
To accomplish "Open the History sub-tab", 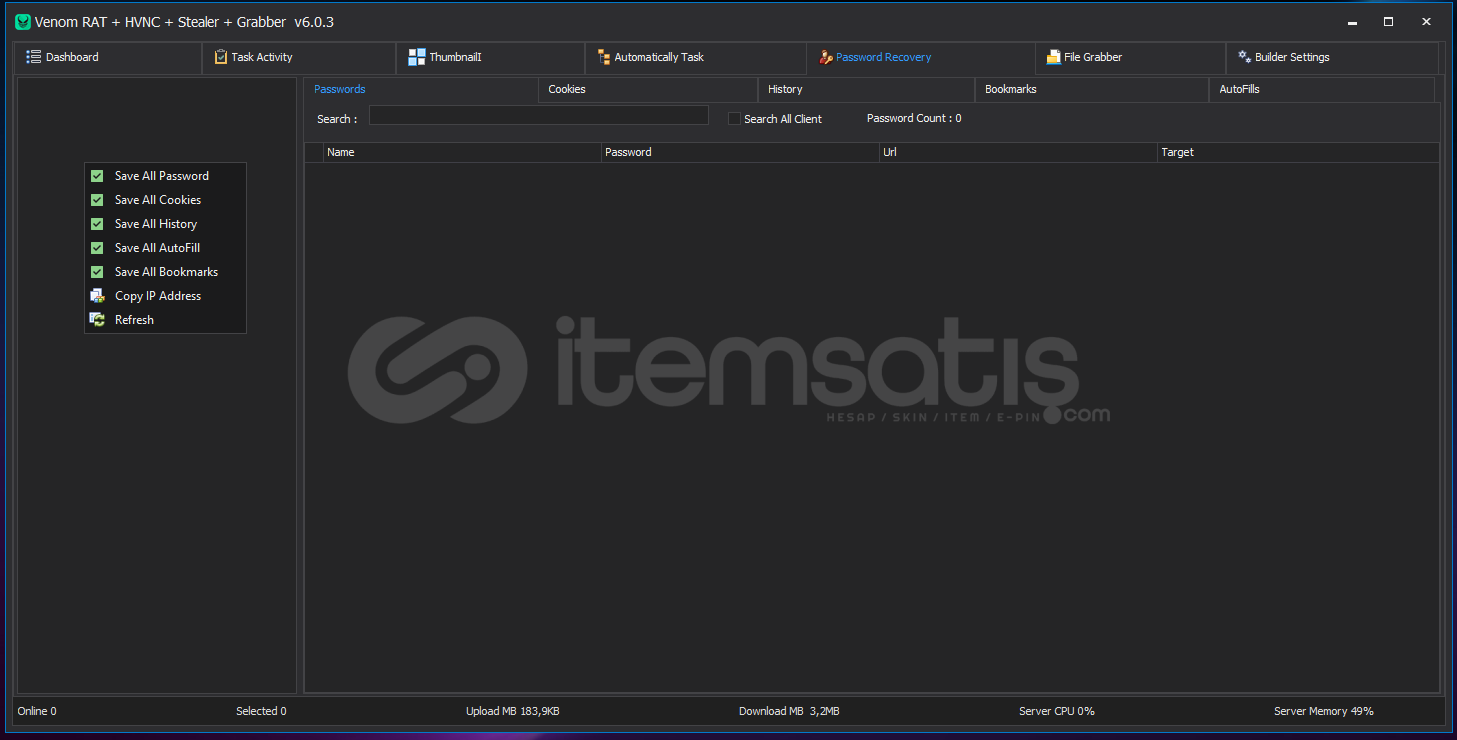I will click(866, 90).
